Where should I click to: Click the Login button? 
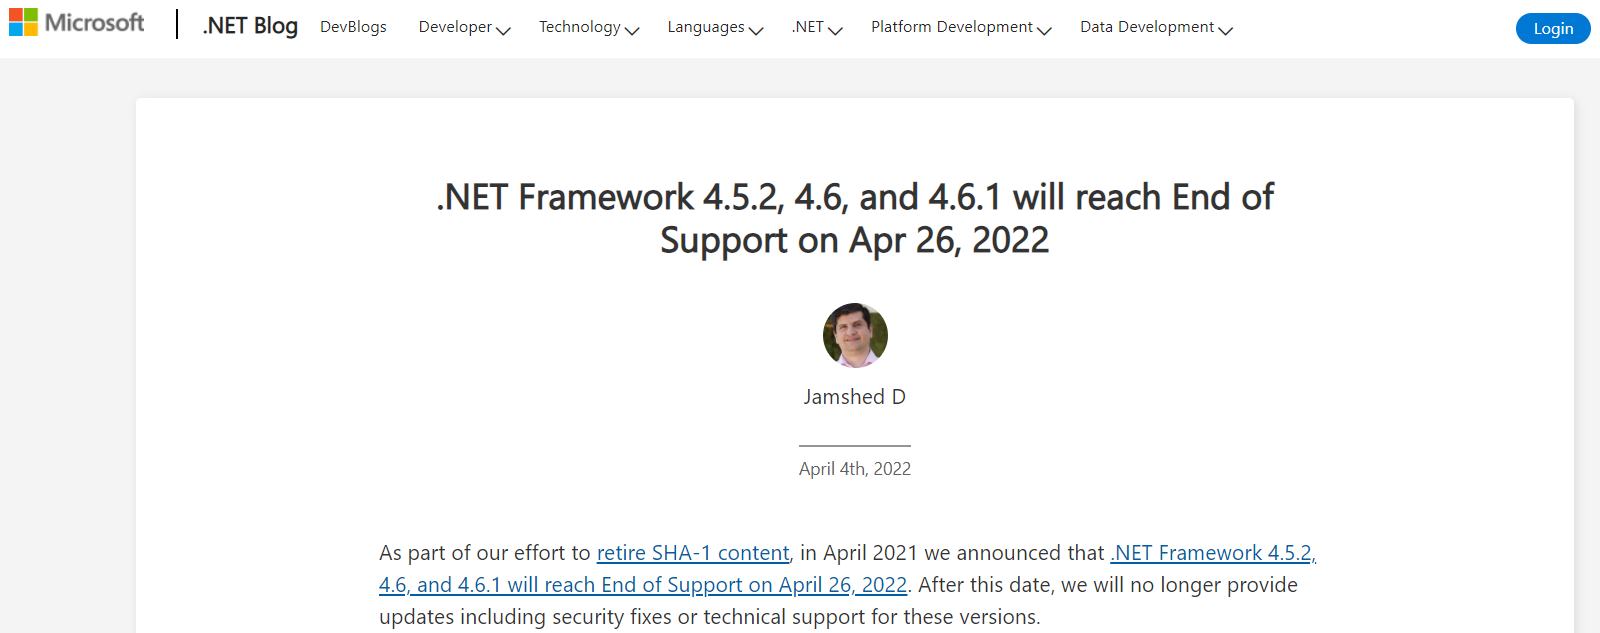1553,28
